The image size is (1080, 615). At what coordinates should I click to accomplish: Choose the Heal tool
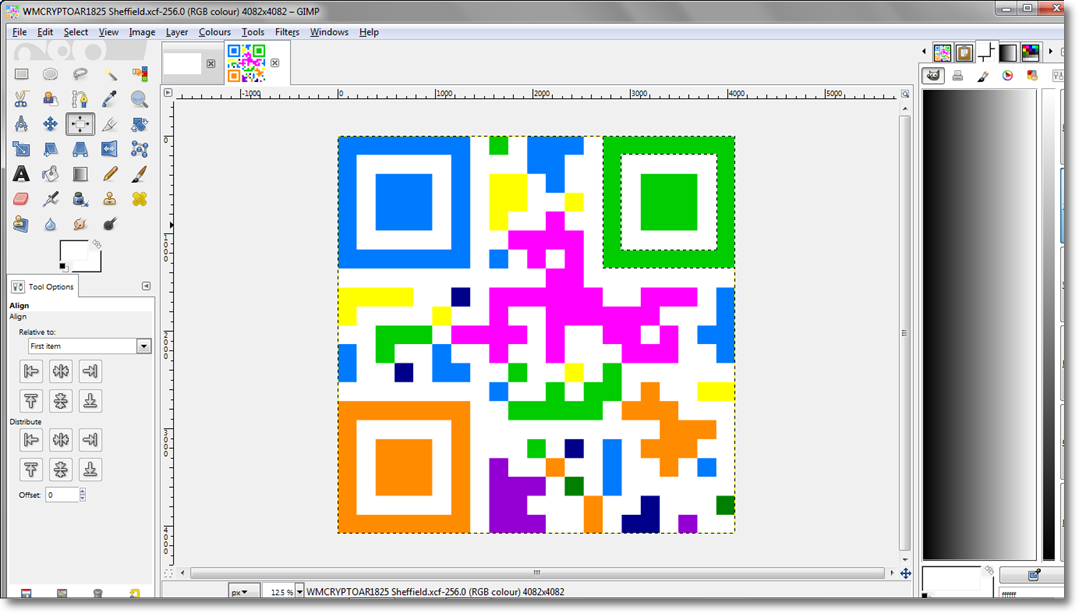140,199
